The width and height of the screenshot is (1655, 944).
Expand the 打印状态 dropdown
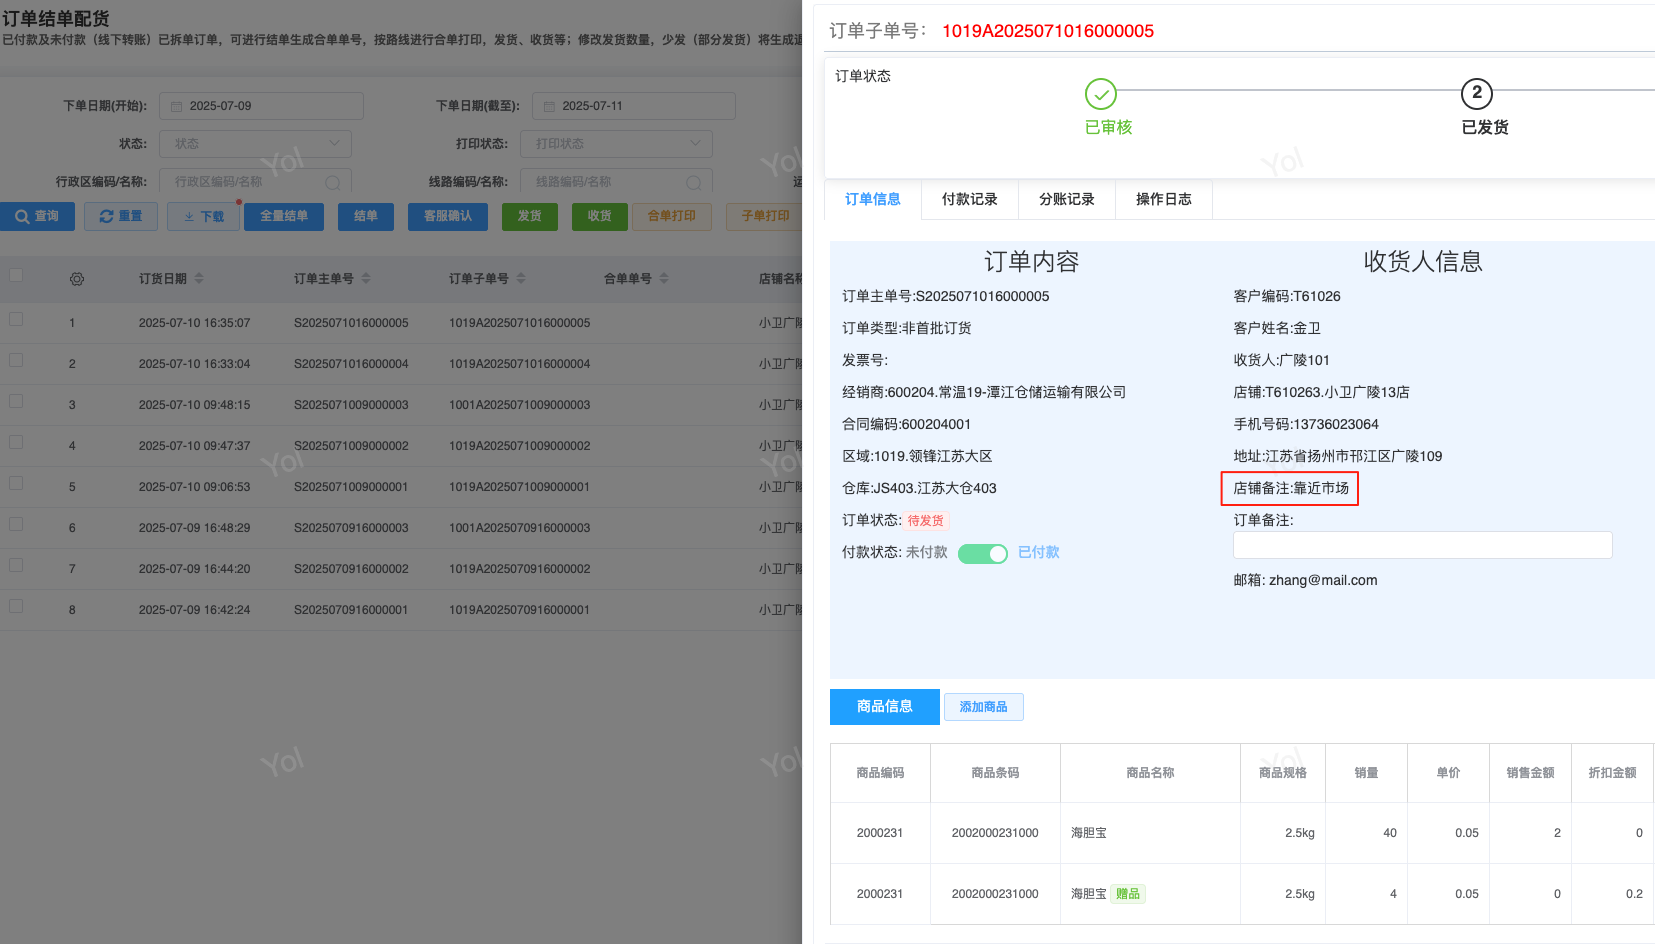tap(616, 144)
